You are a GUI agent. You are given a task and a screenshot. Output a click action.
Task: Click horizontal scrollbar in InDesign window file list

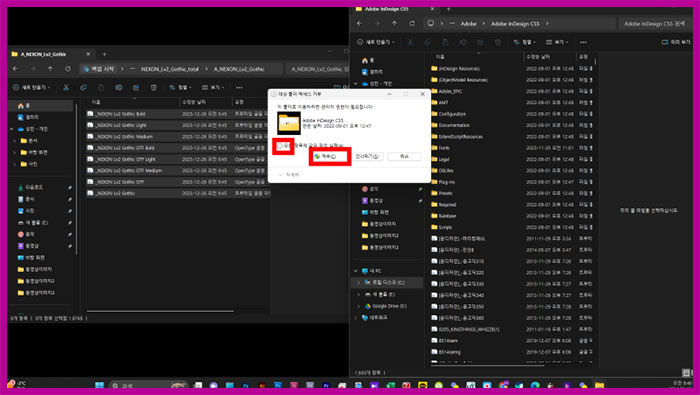[x=488, y=365]
